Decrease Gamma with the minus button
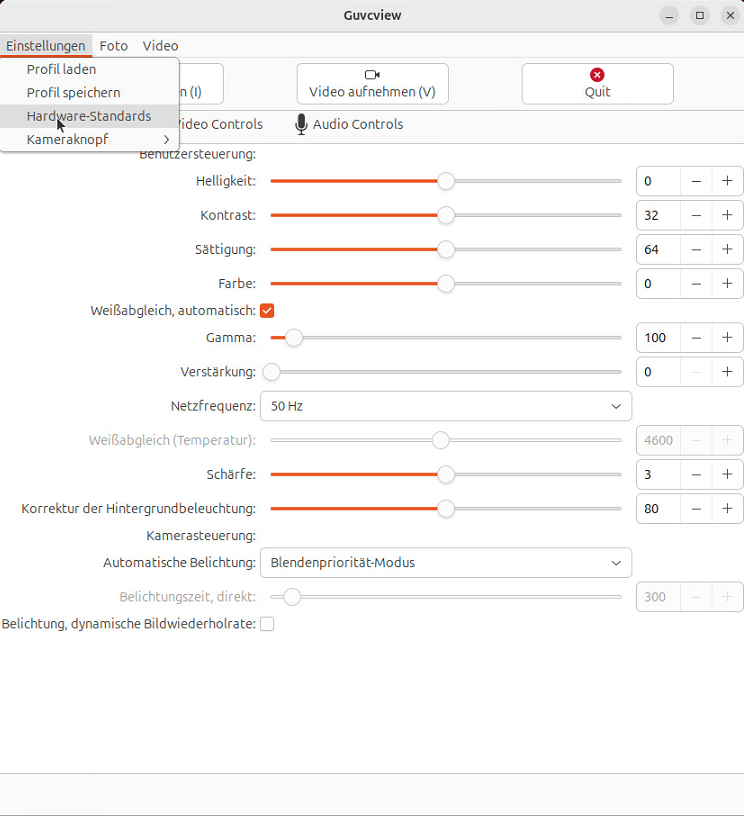Viewport: 744px width, 816px height. pos(696,338)
